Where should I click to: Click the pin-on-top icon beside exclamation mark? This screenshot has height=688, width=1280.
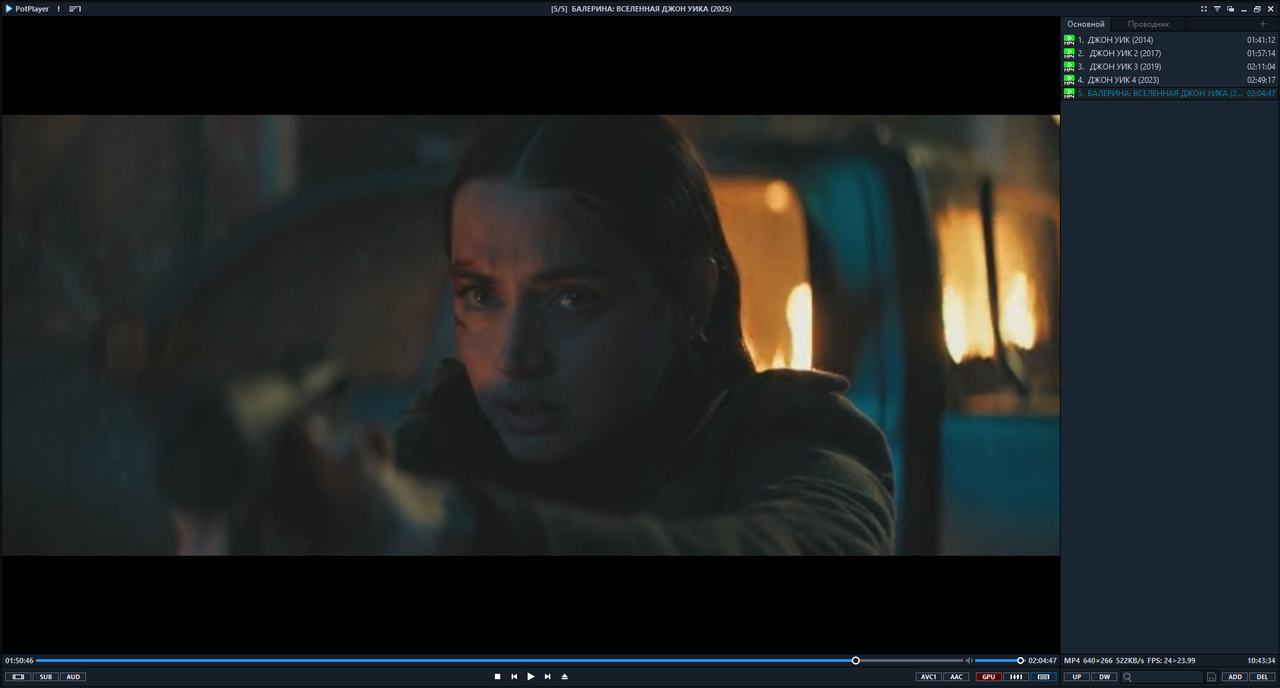point(75,8)
